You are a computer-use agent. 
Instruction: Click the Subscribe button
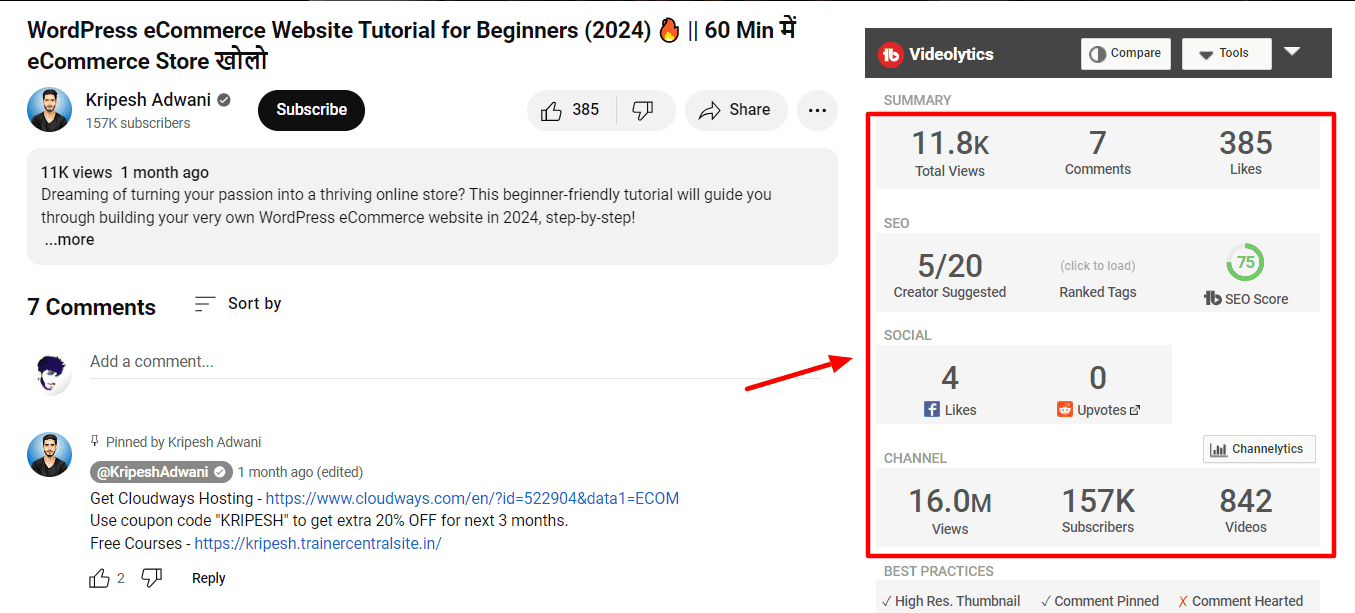tap(311, 110)
